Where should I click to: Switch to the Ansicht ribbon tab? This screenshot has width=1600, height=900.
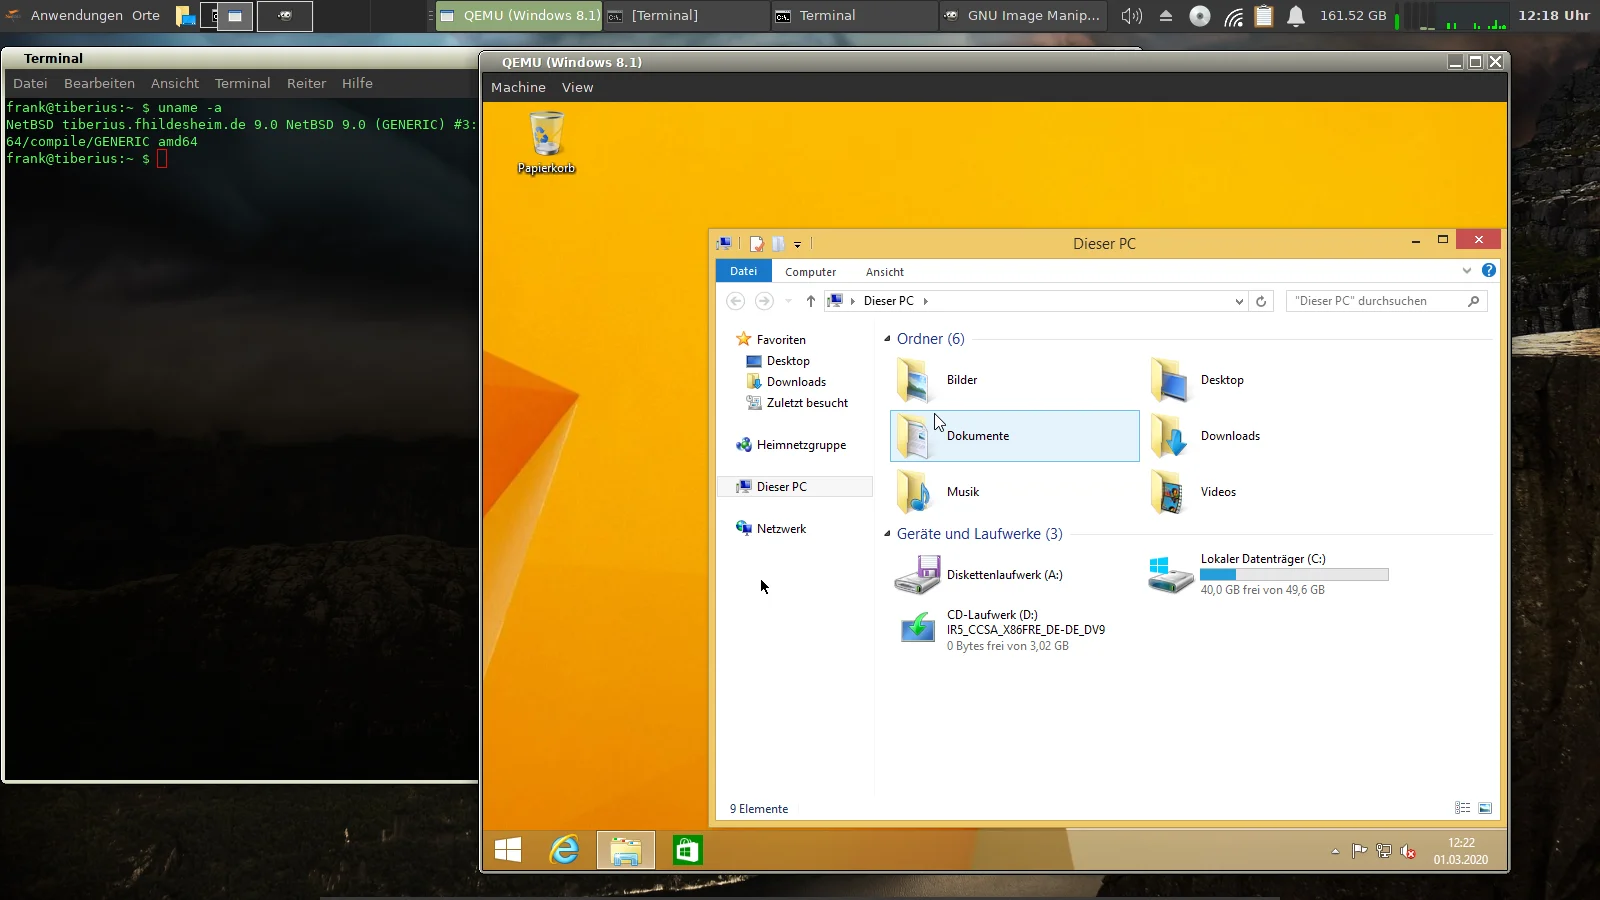884,272
